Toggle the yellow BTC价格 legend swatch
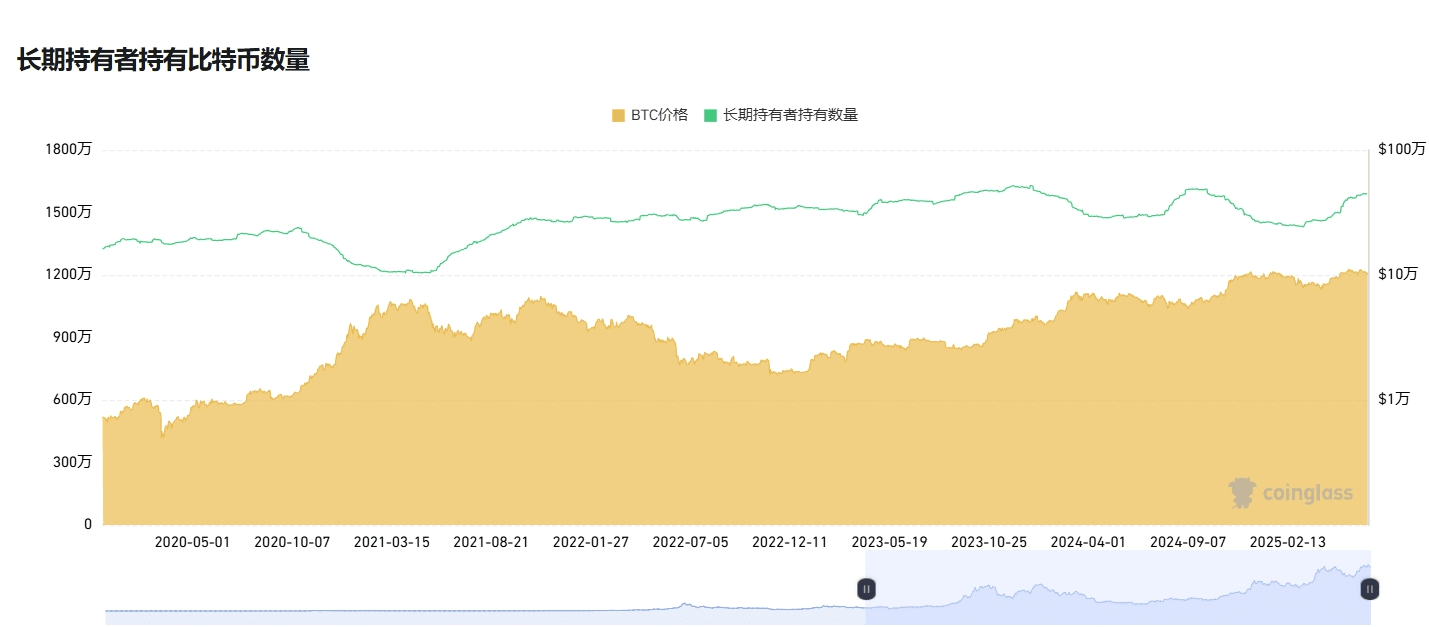The width and height of the screenshot is (1429, 627). [618, 115]
